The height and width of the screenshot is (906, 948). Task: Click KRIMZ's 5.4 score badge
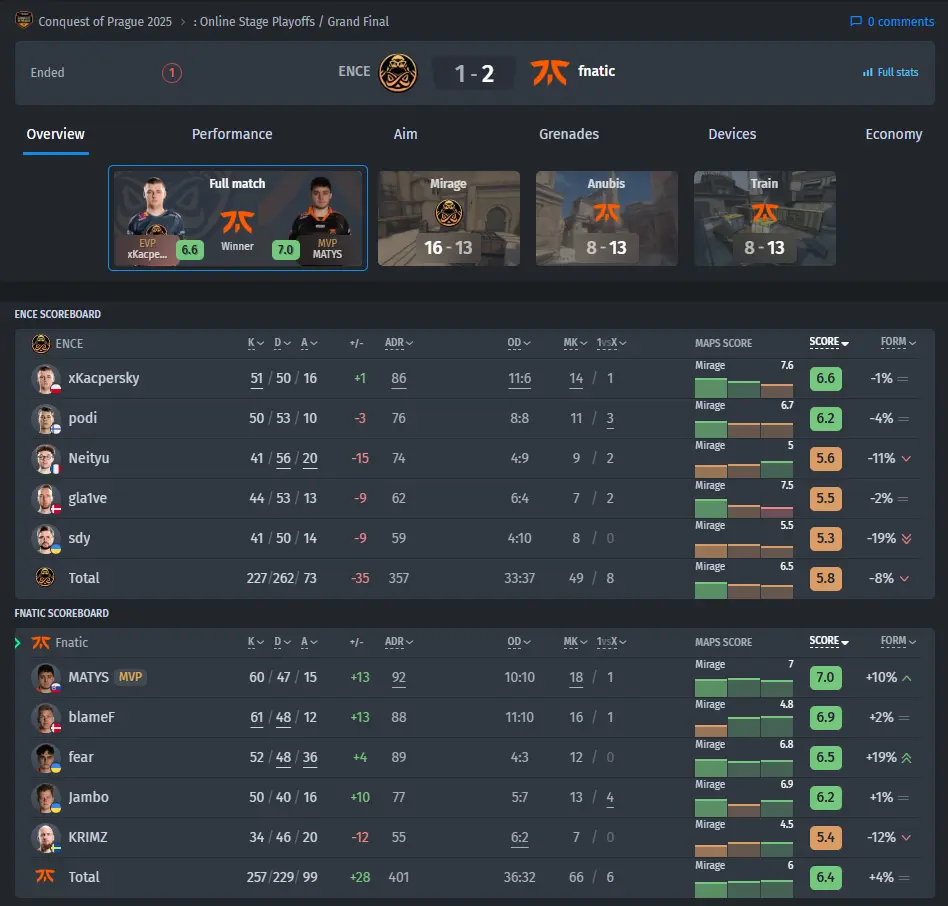click(x=825, y=837)
